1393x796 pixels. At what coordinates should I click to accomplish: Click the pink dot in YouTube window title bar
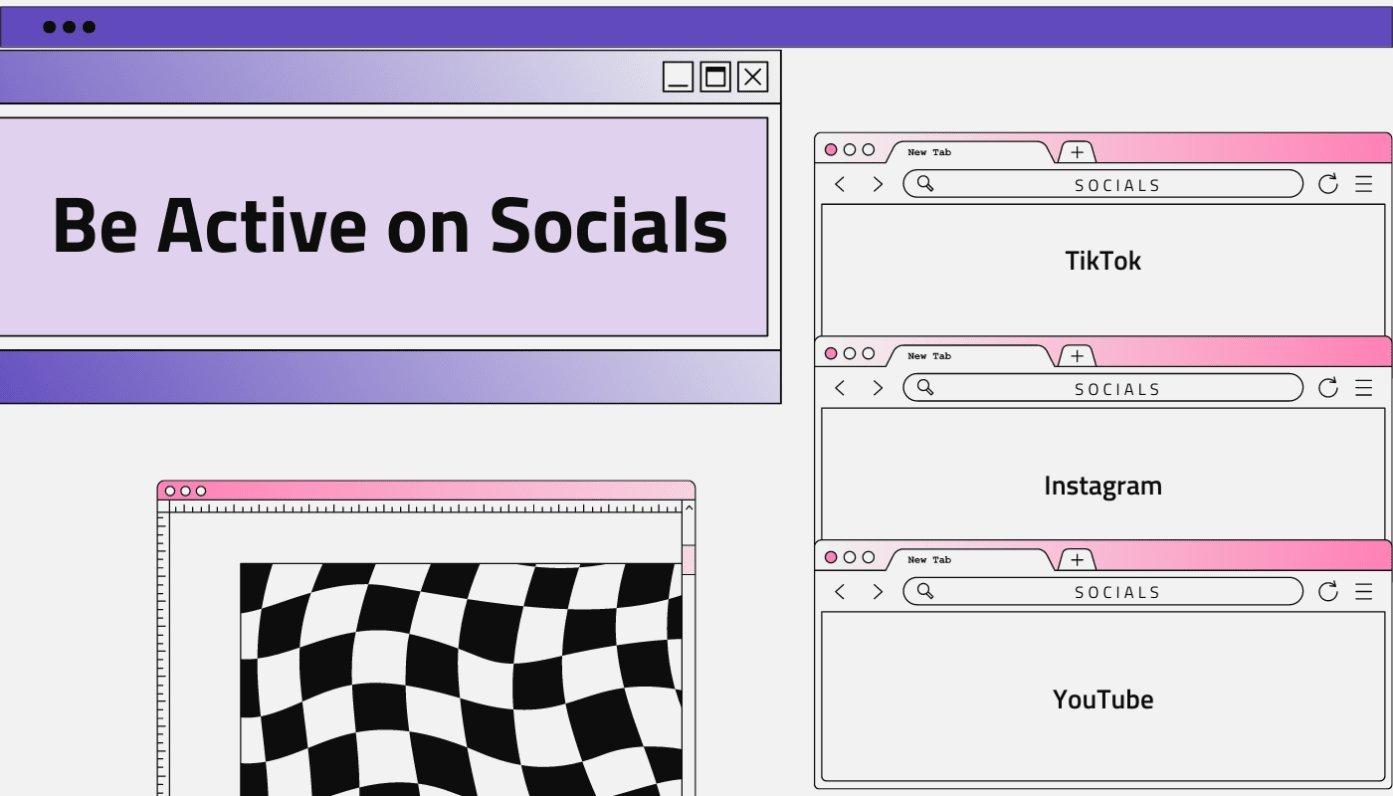[831, 557]
